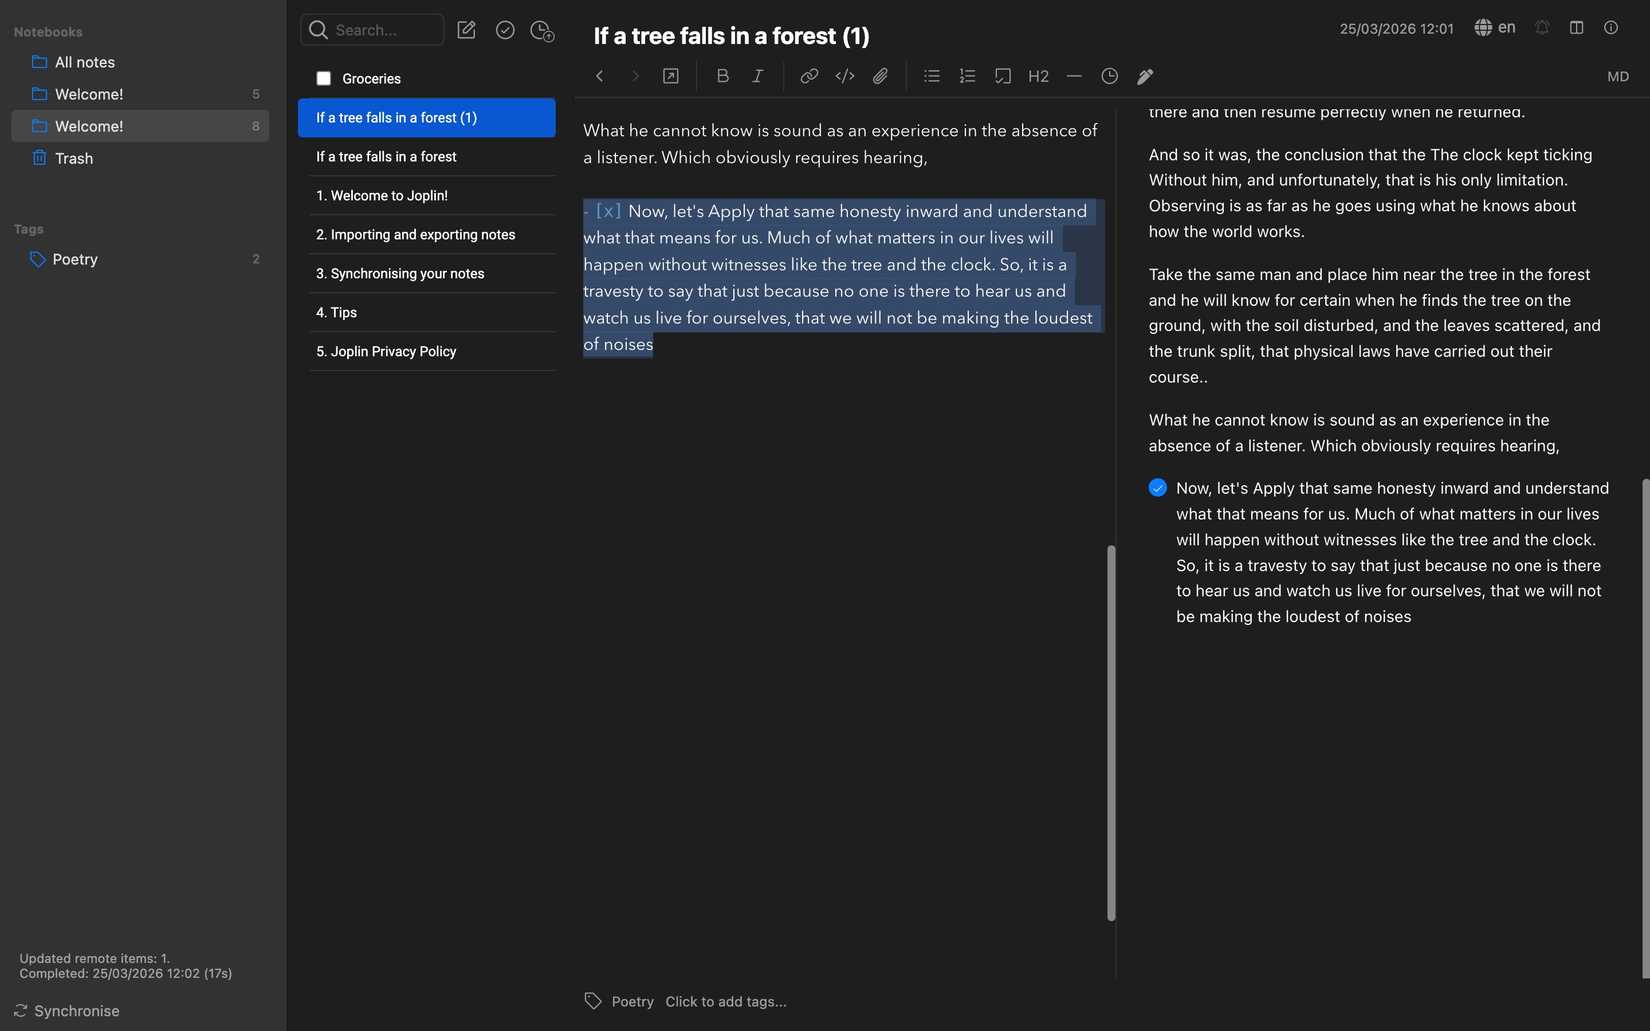The height and width of the screenshot is (1031, 1650).
Task: Open spell checker language en dropdown
Action: click(x=1495, y=28)
